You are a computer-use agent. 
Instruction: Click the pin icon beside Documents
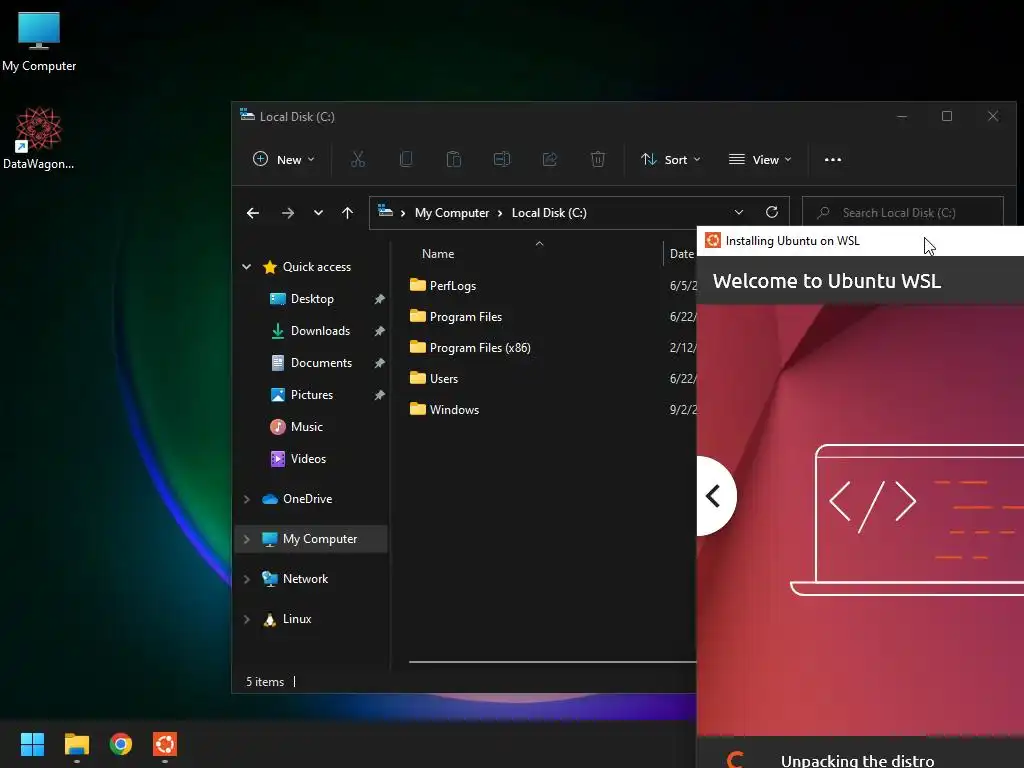[x=379, y=363]
